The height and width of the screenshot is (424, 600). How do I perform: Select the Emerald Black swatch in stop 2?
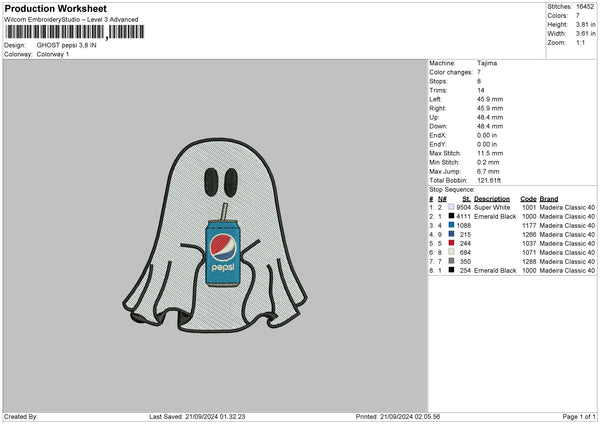[451, 216]
